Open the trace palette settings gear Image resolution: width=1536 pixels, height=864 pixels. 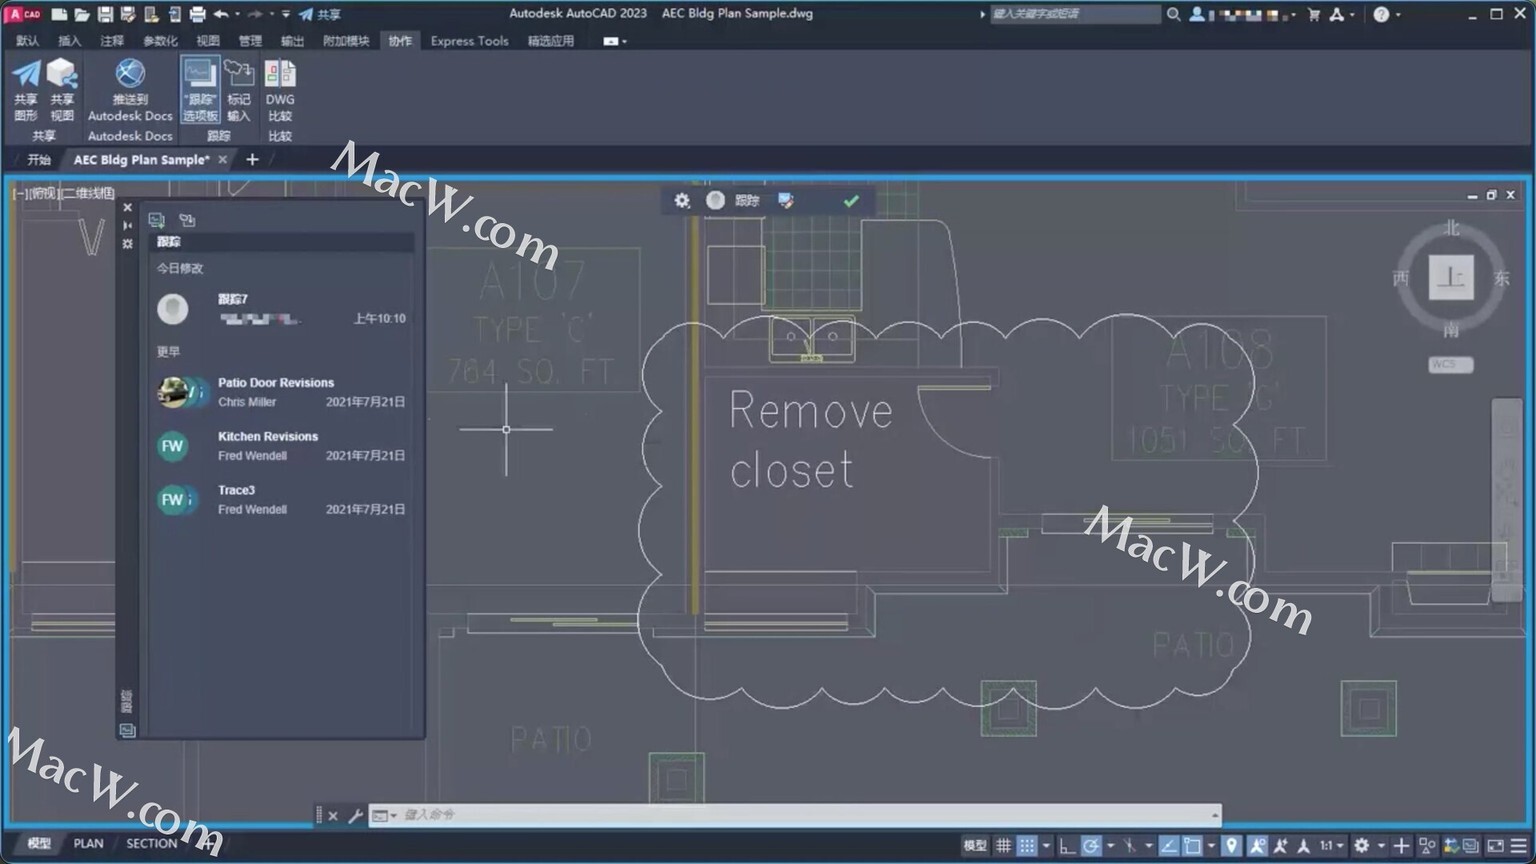[127, 244]
